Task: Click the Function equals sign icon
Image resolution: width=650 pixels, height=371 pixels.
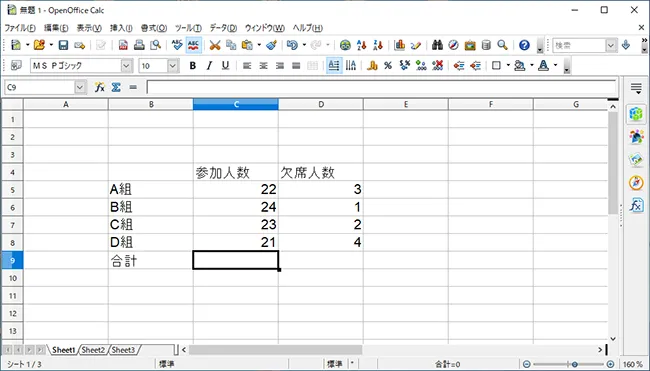Action: tap(133, 87)
